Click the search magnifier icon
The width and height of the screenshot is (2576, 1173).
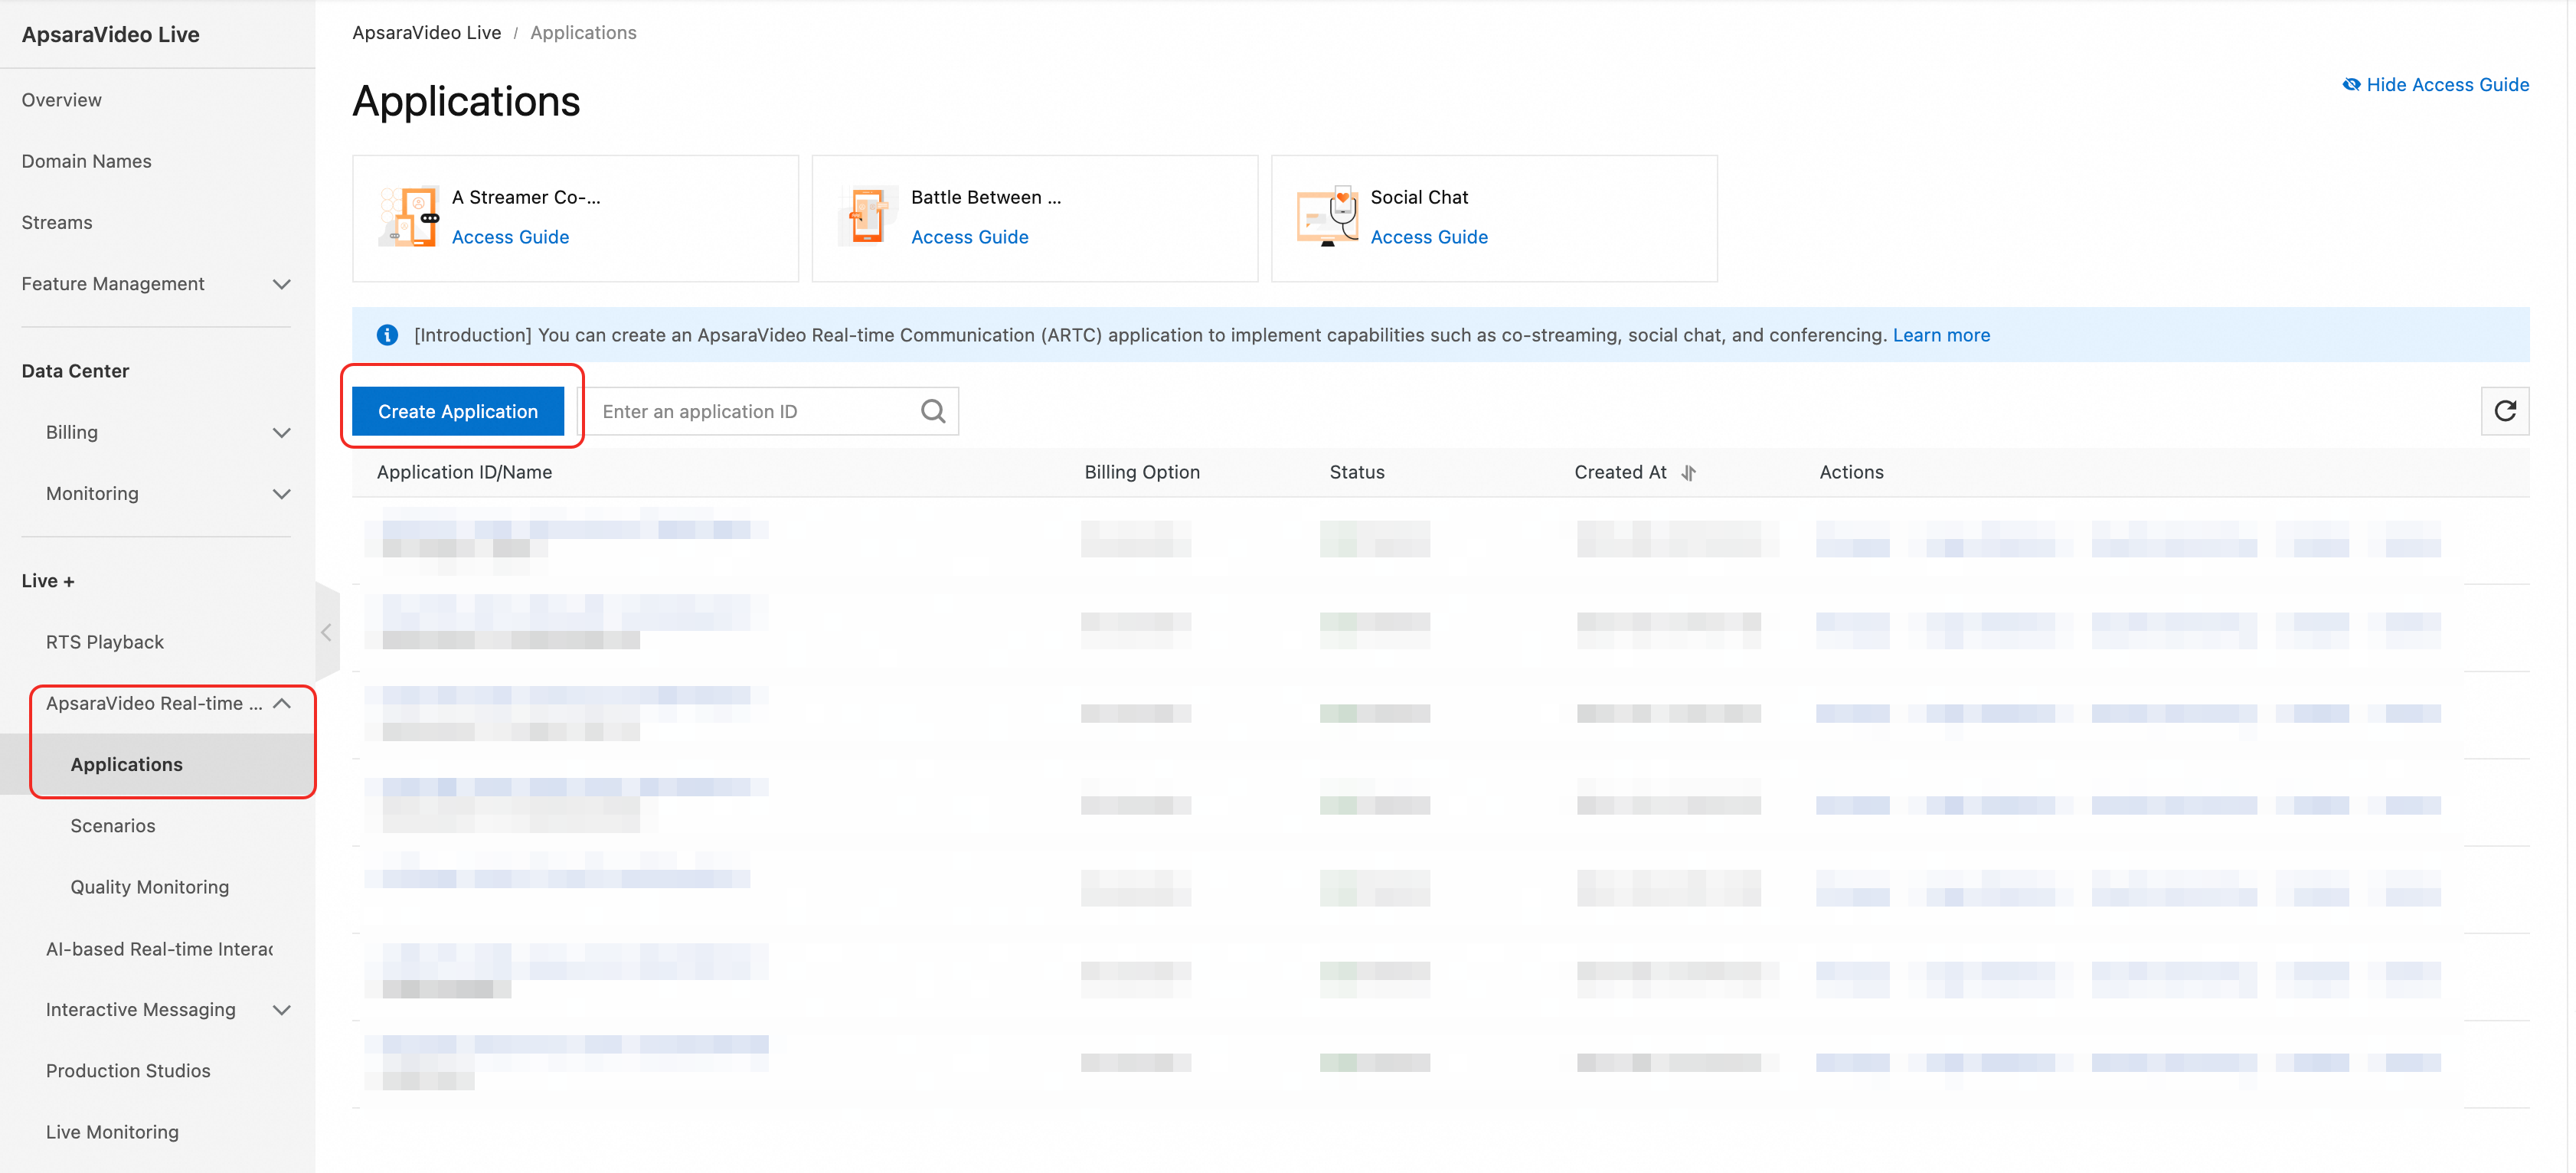pyautogui.click(x=932, y=411)
